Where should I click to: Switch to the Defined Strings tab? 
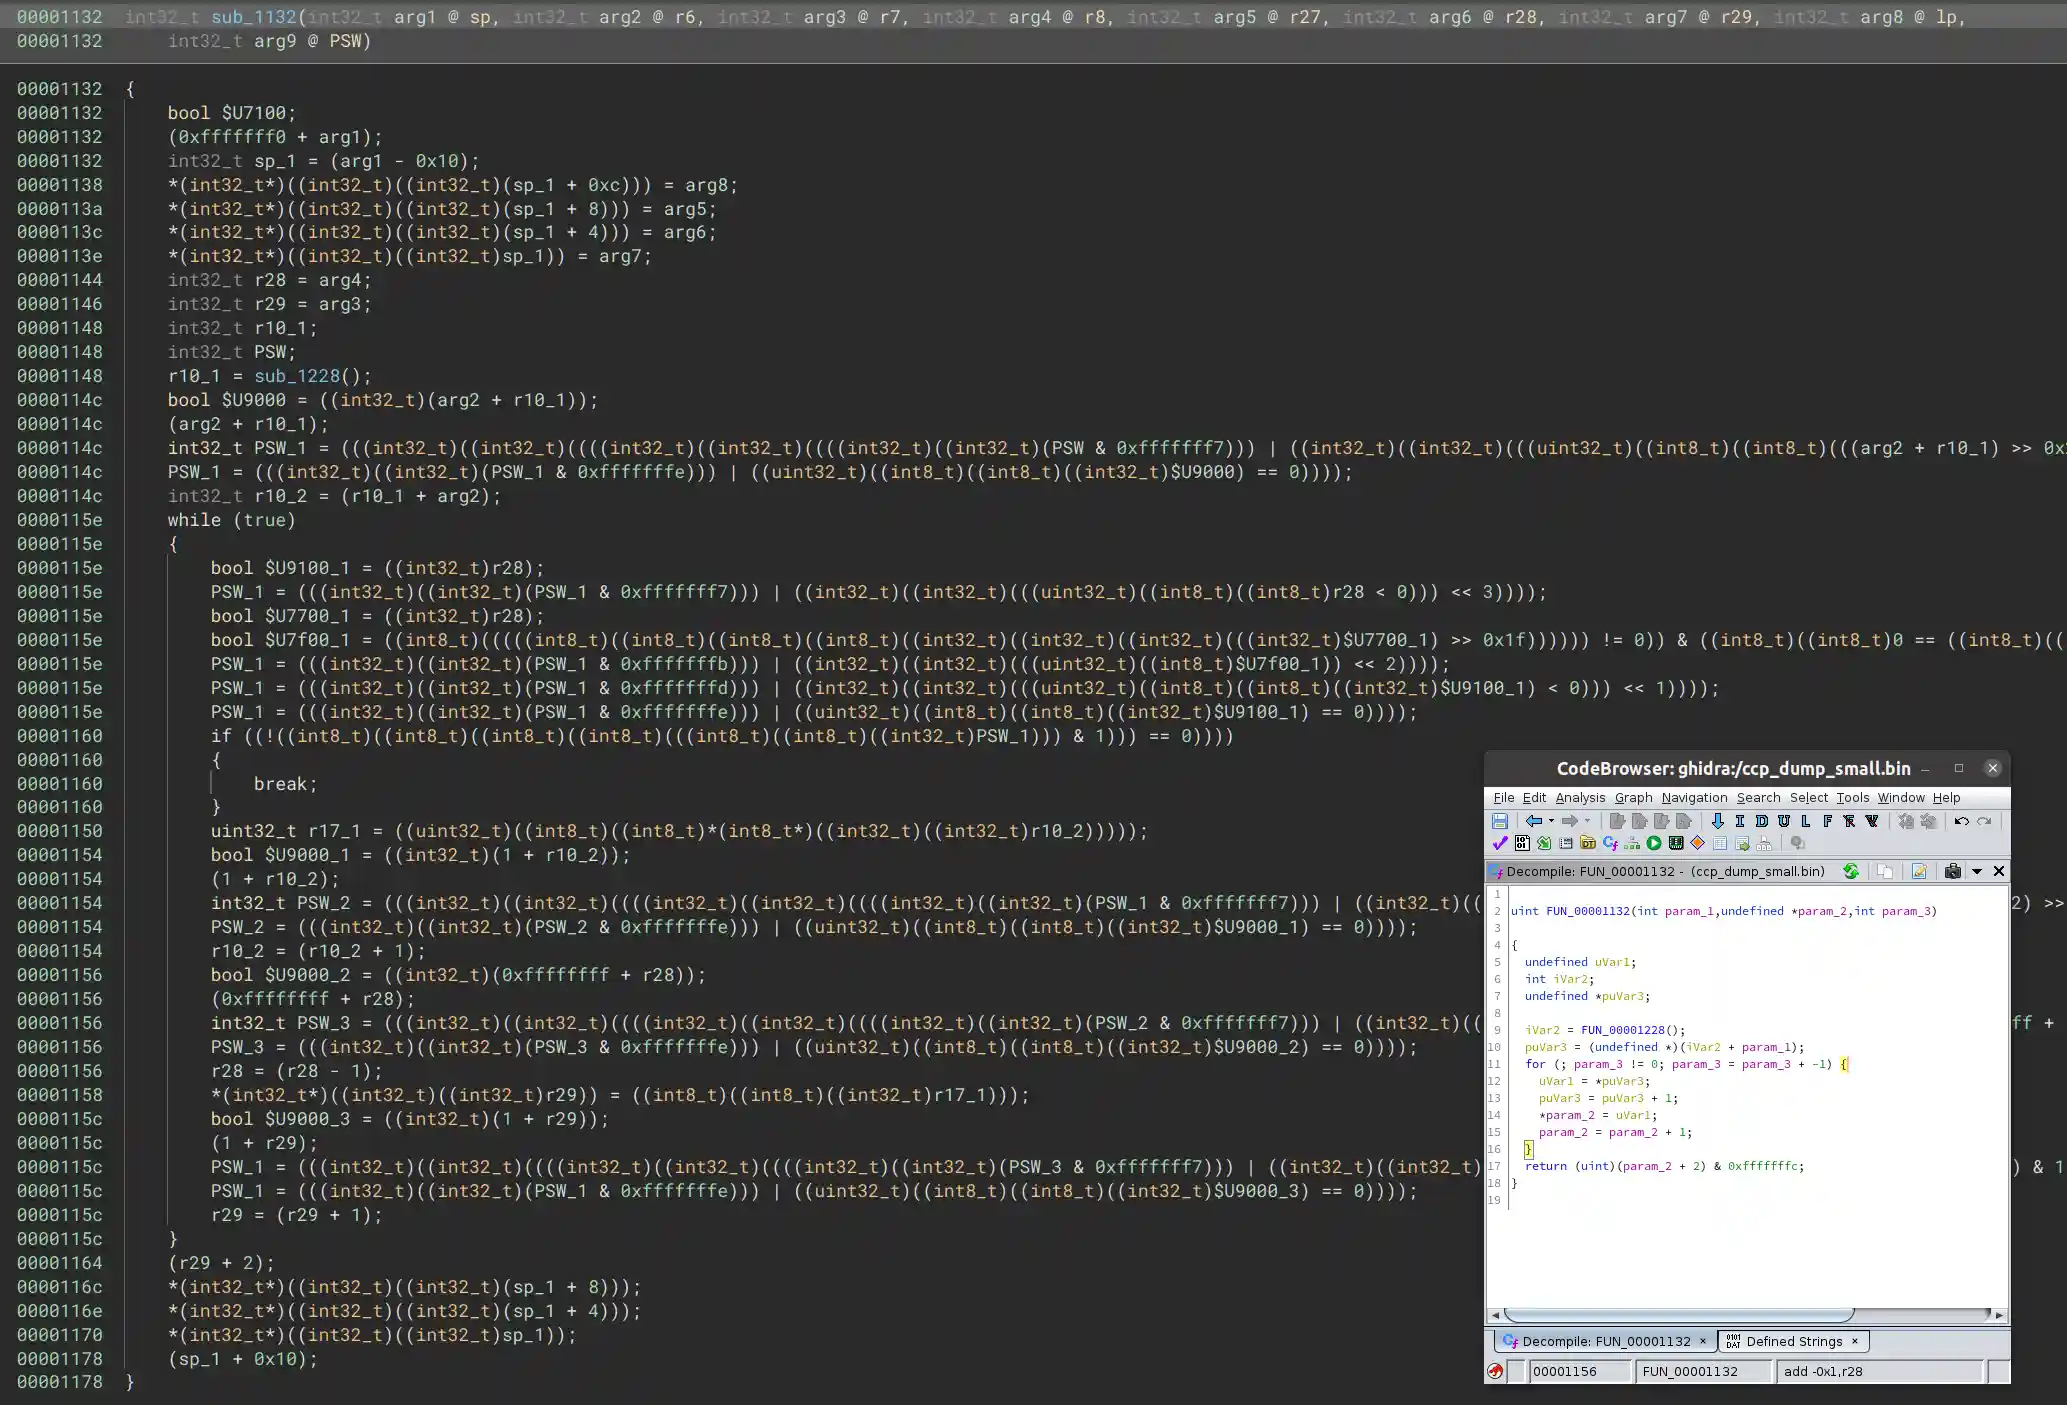[x=1793, y=1341]
